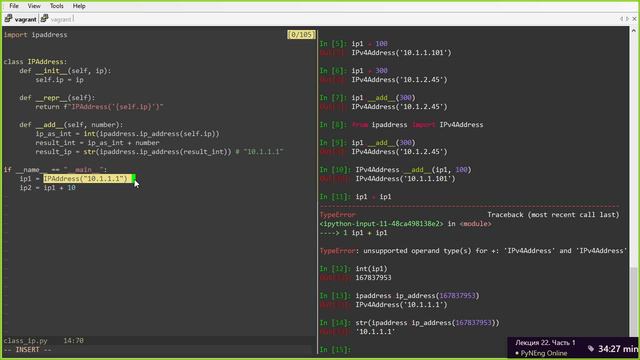The image size is (640, 360).
Task: Click the 14:70 cursor position in status line
Action: pyautogui.click(x=73, y=340)
